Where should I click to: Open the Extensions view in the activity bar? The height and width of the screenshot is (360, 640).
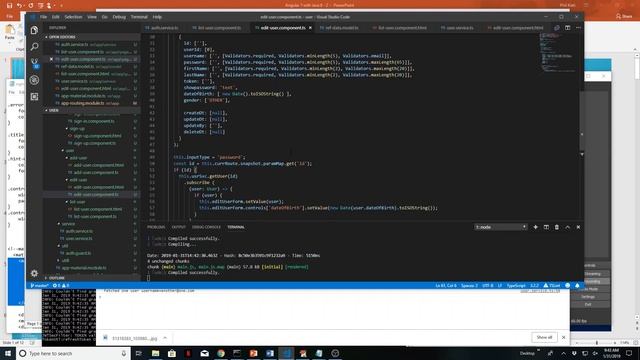35,97
